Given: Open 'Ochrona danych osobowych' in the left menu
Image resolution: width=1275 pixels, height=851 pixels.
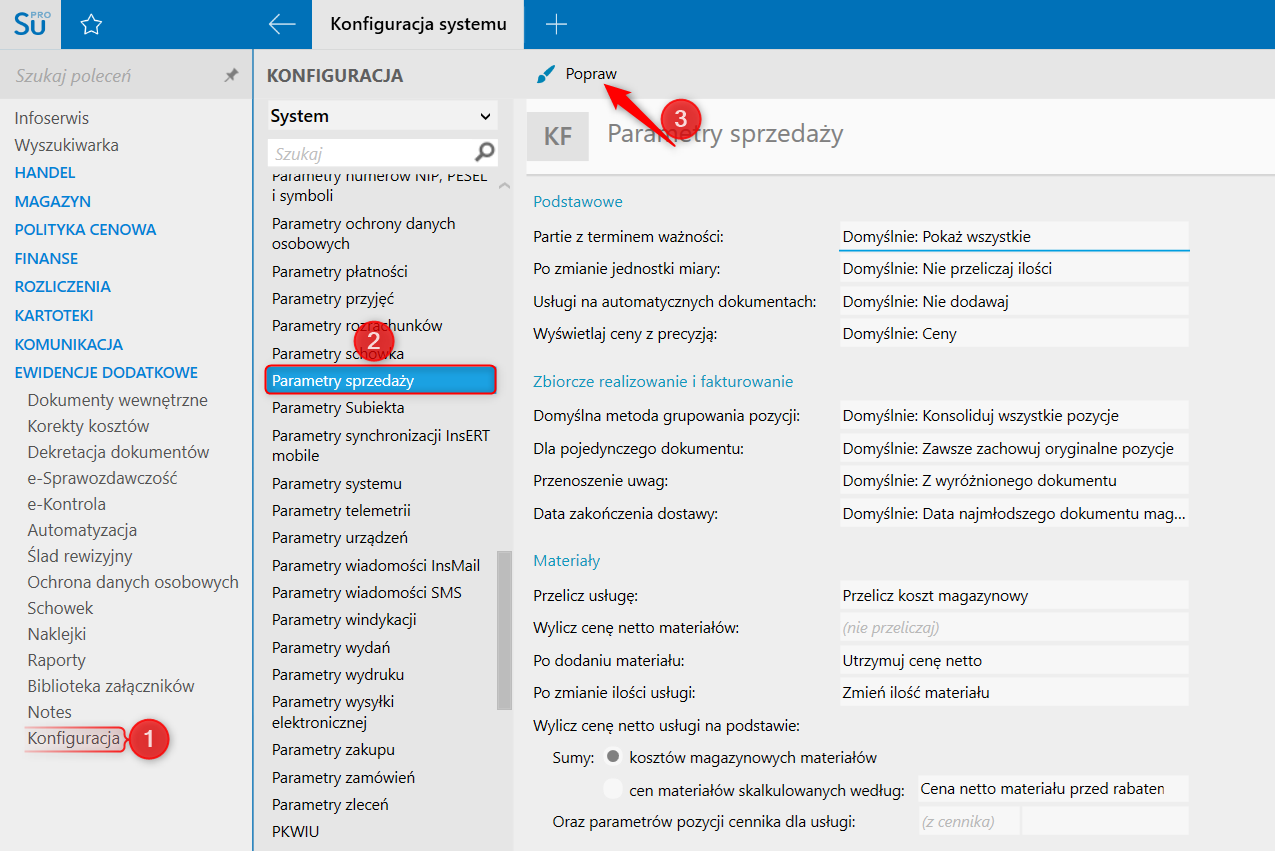Looking at the screenshot, I should pos(133,582).
